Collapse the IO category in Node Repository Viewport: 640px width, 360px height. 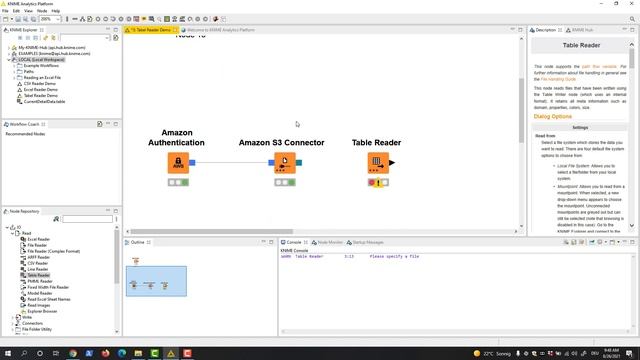7,227
